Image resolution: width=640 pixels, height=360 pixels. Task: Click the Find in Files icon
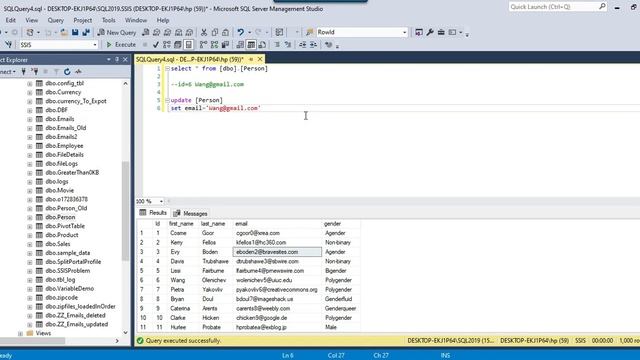click(310, 32)
